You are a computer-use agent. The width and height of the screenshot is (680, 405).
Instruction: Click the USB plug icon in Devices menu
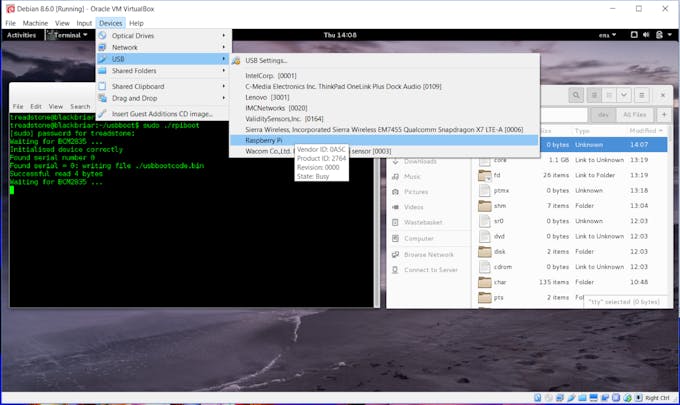(102, 59)
